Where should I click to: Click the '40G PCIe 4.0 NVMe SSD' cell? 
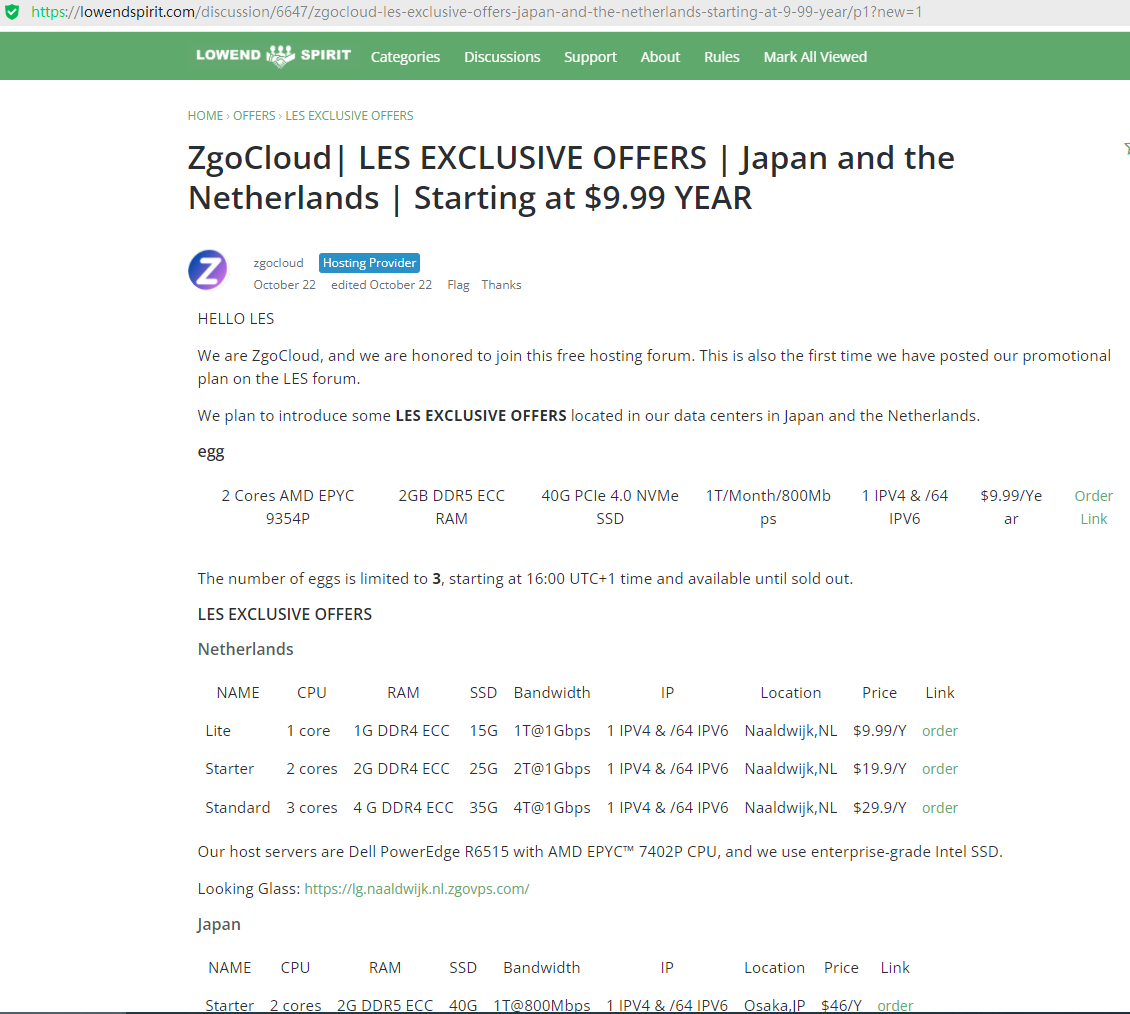click(610, 507)
